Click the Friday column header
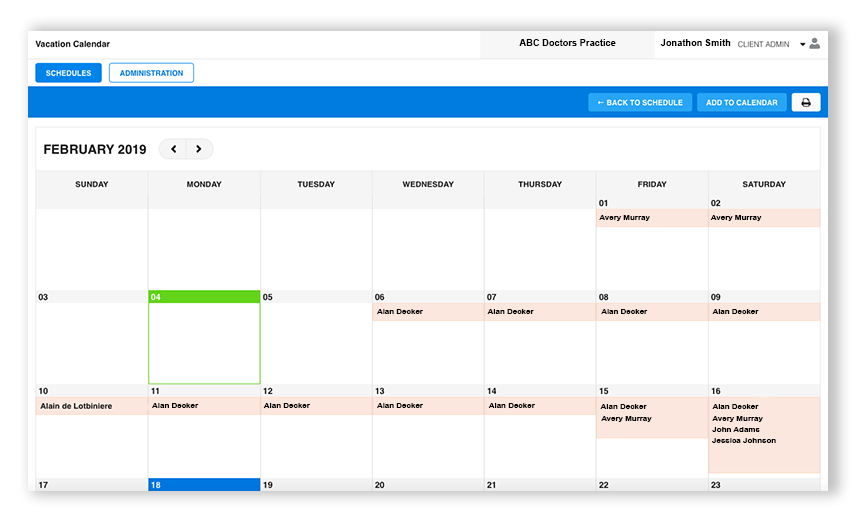The image size is (861, 522). (x=652, y=184)
